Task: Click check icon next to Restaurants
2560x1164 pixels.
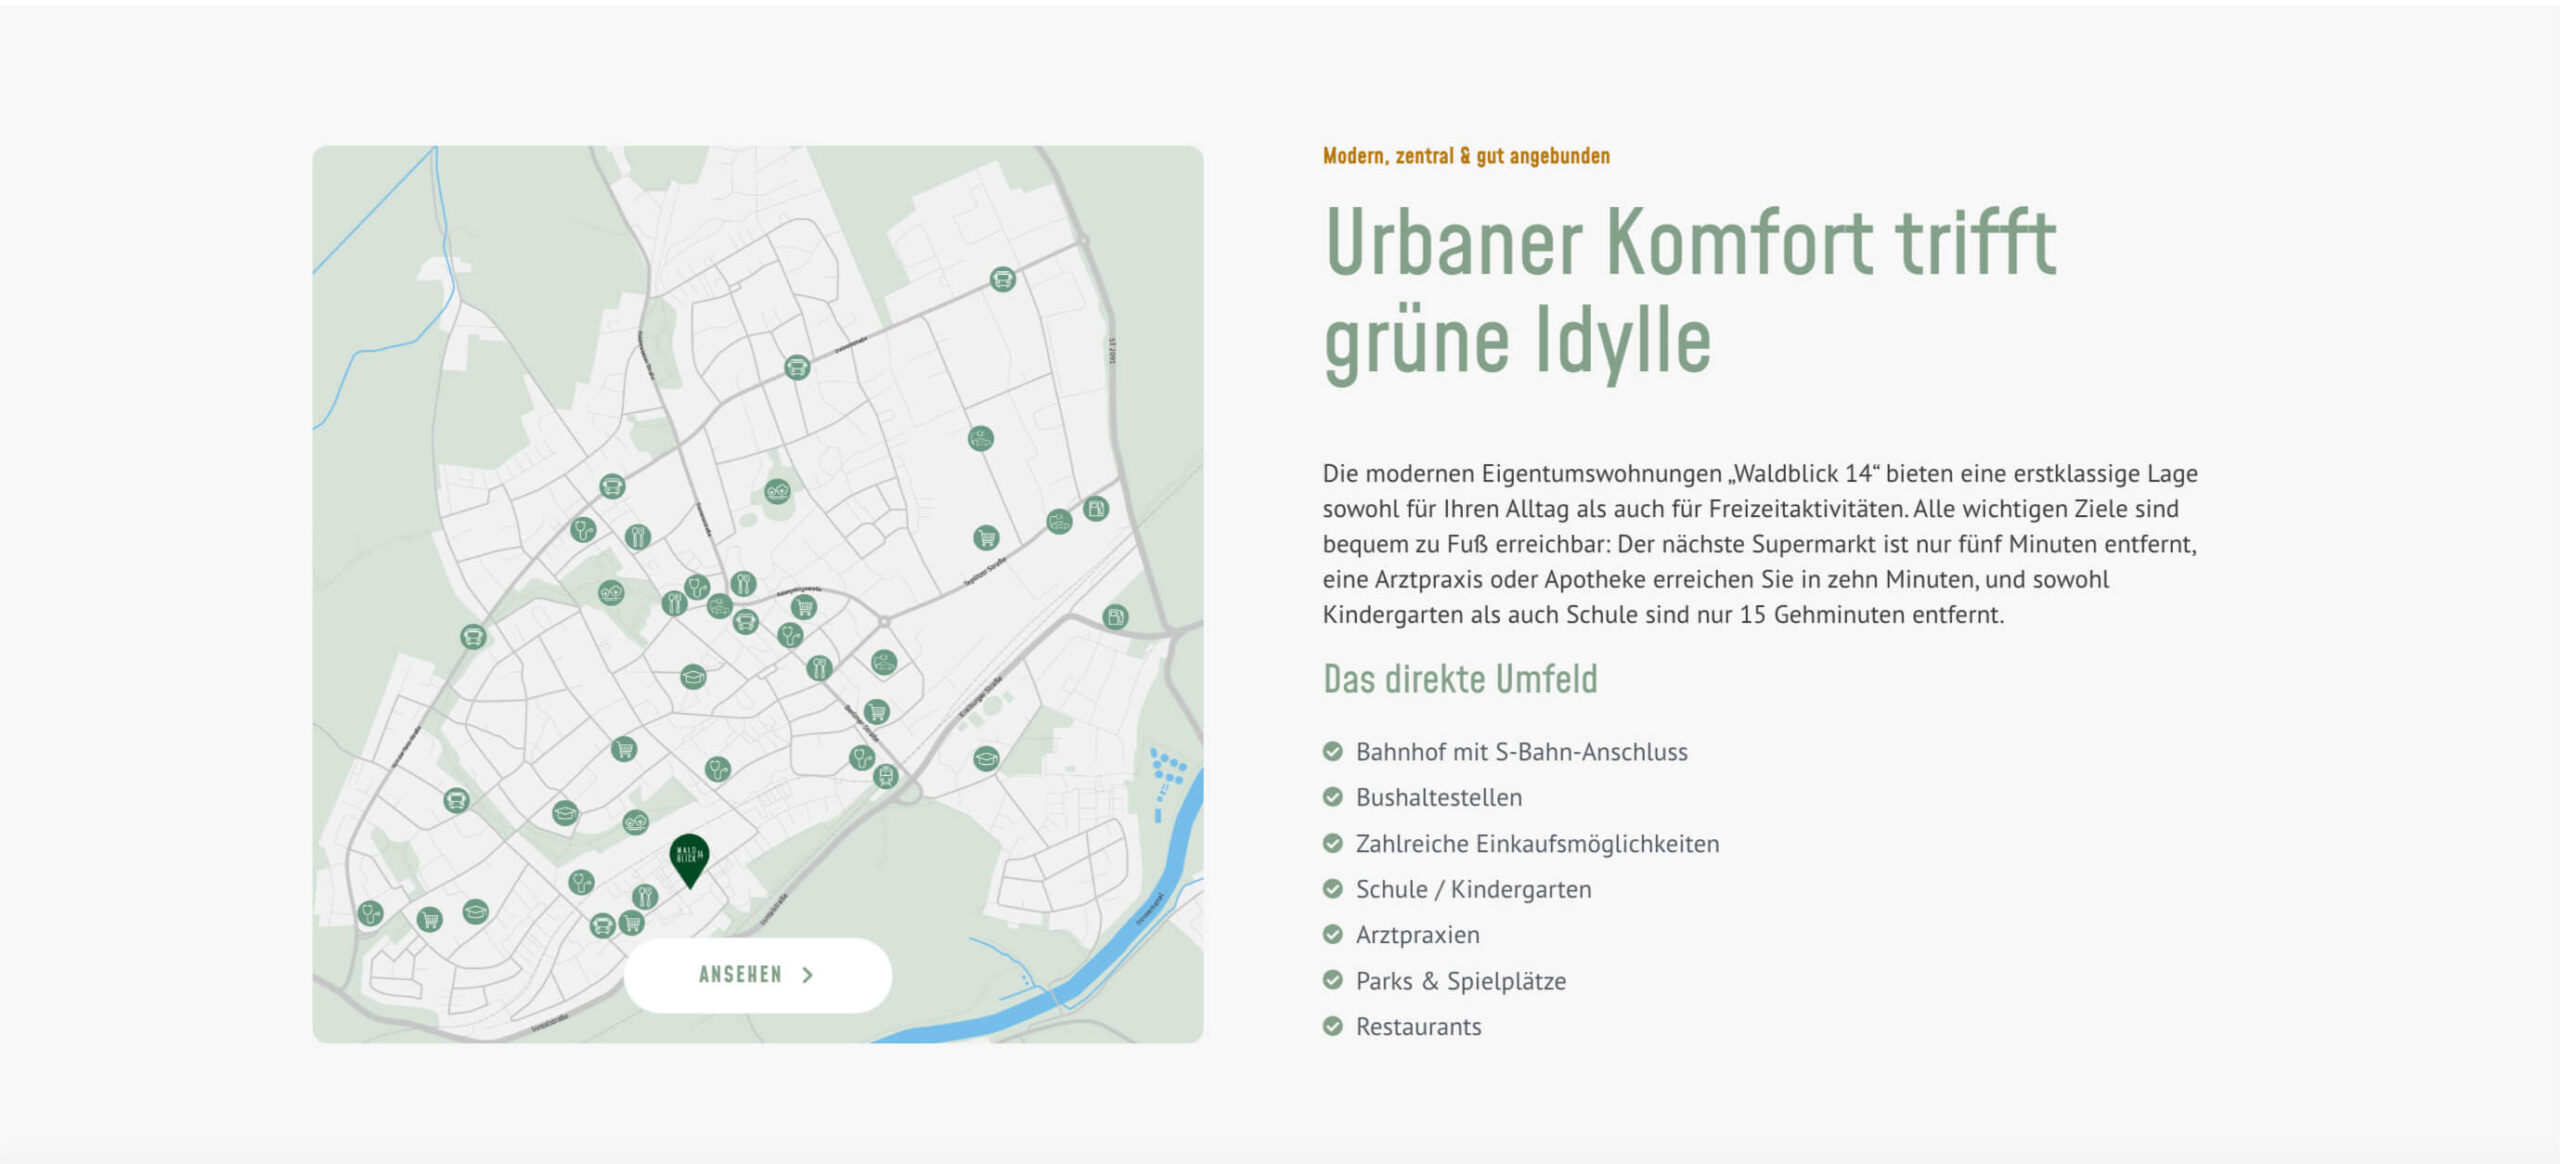Action: 1332,1026
